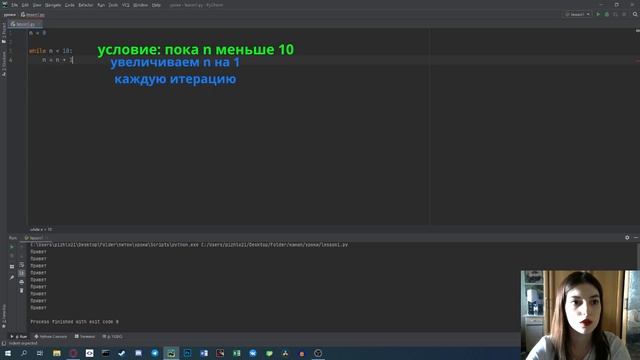This screenshot has height=360, width=640.
Task: Open Telegram from the taskbar
Action: [155, 353]
